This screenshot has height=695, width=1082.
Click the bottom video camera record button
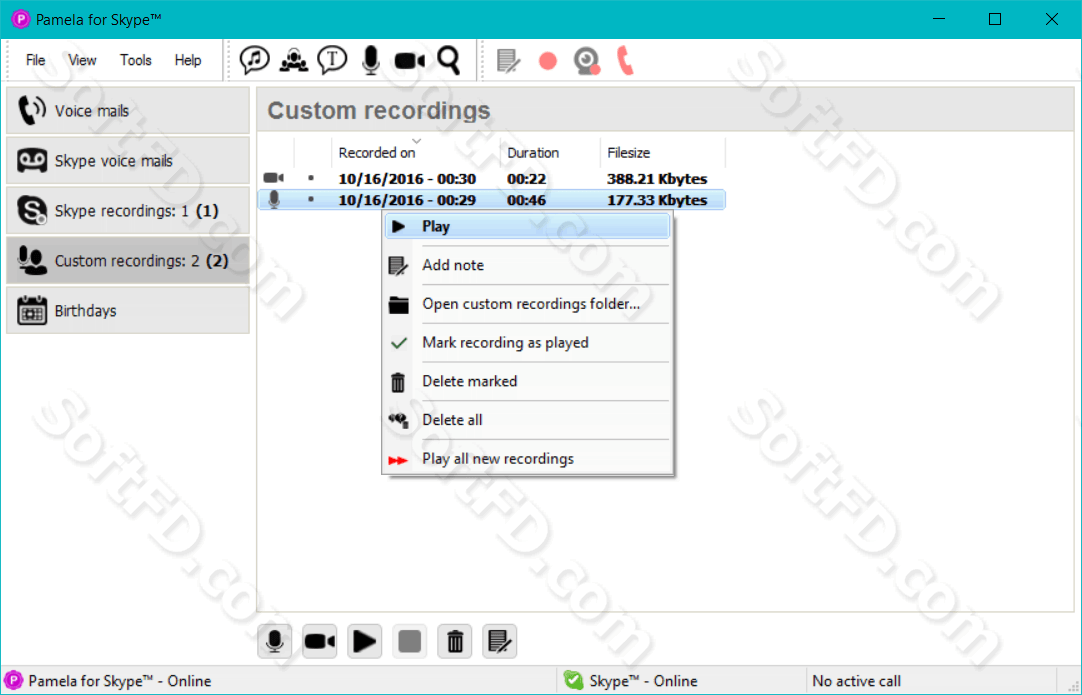[x=319, y=642]
